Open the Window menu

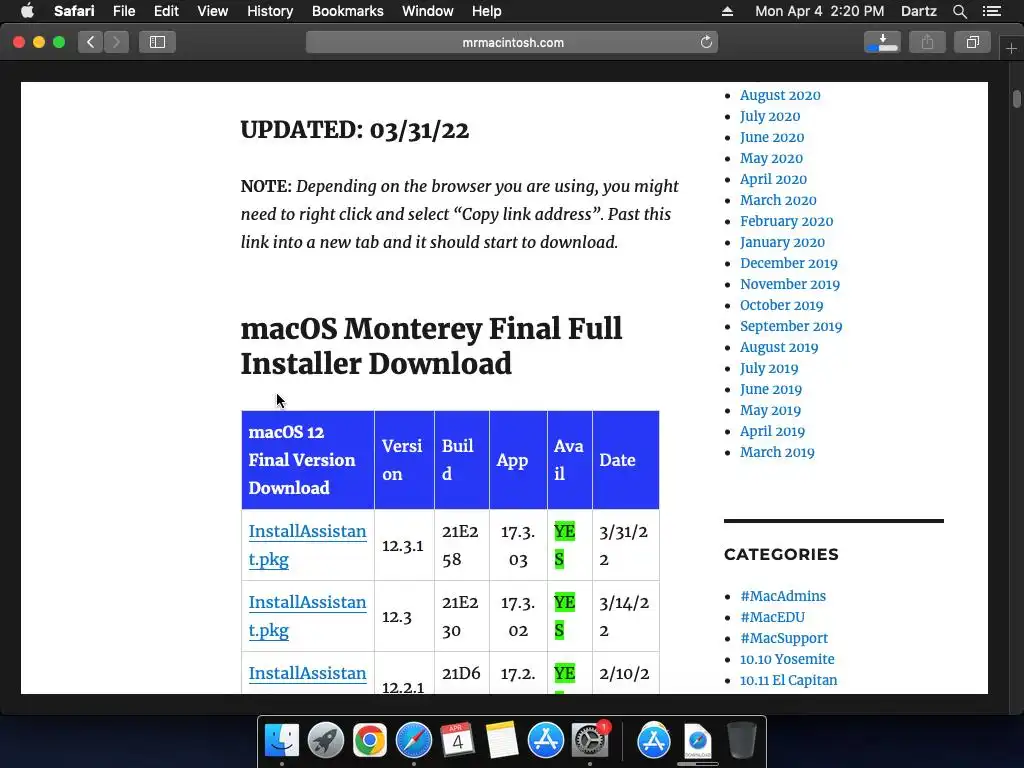428,11
